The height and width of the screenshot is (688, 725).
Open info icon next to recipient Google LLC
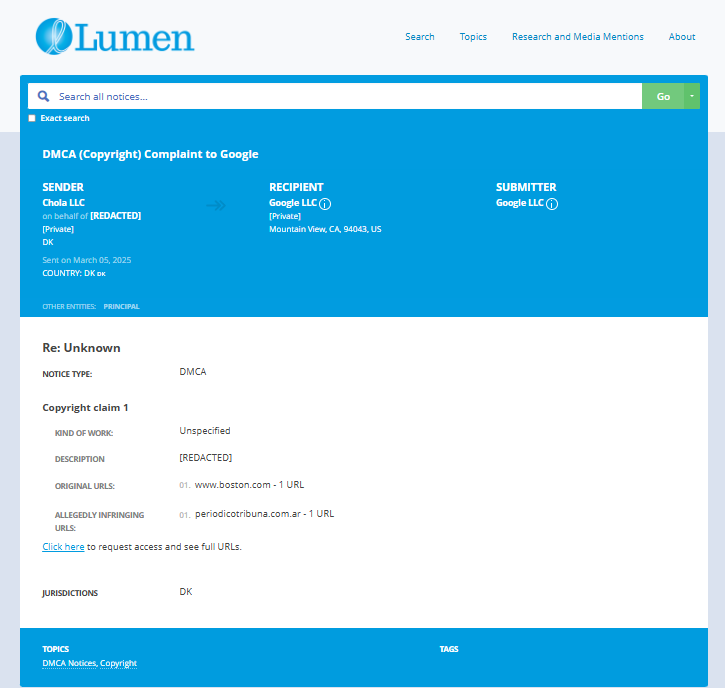tap(325, 204)
